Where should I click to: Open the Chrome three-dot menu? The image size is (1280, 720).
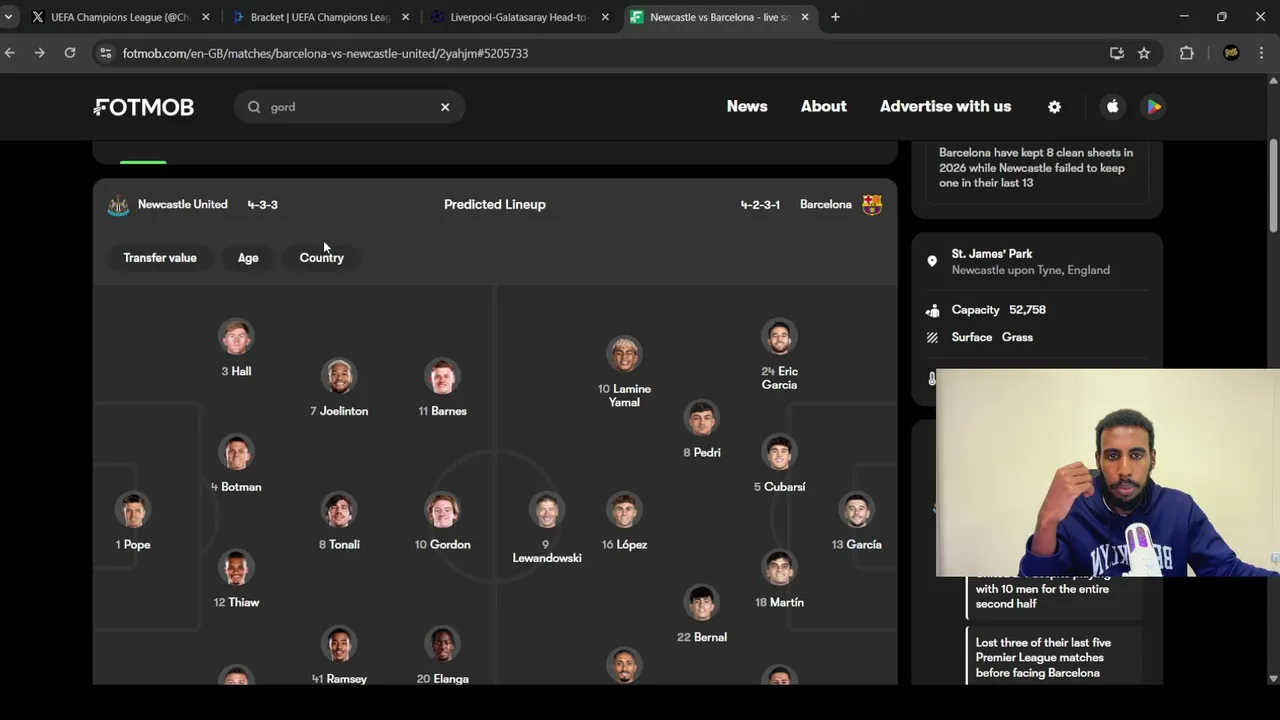coord(1262,53)
